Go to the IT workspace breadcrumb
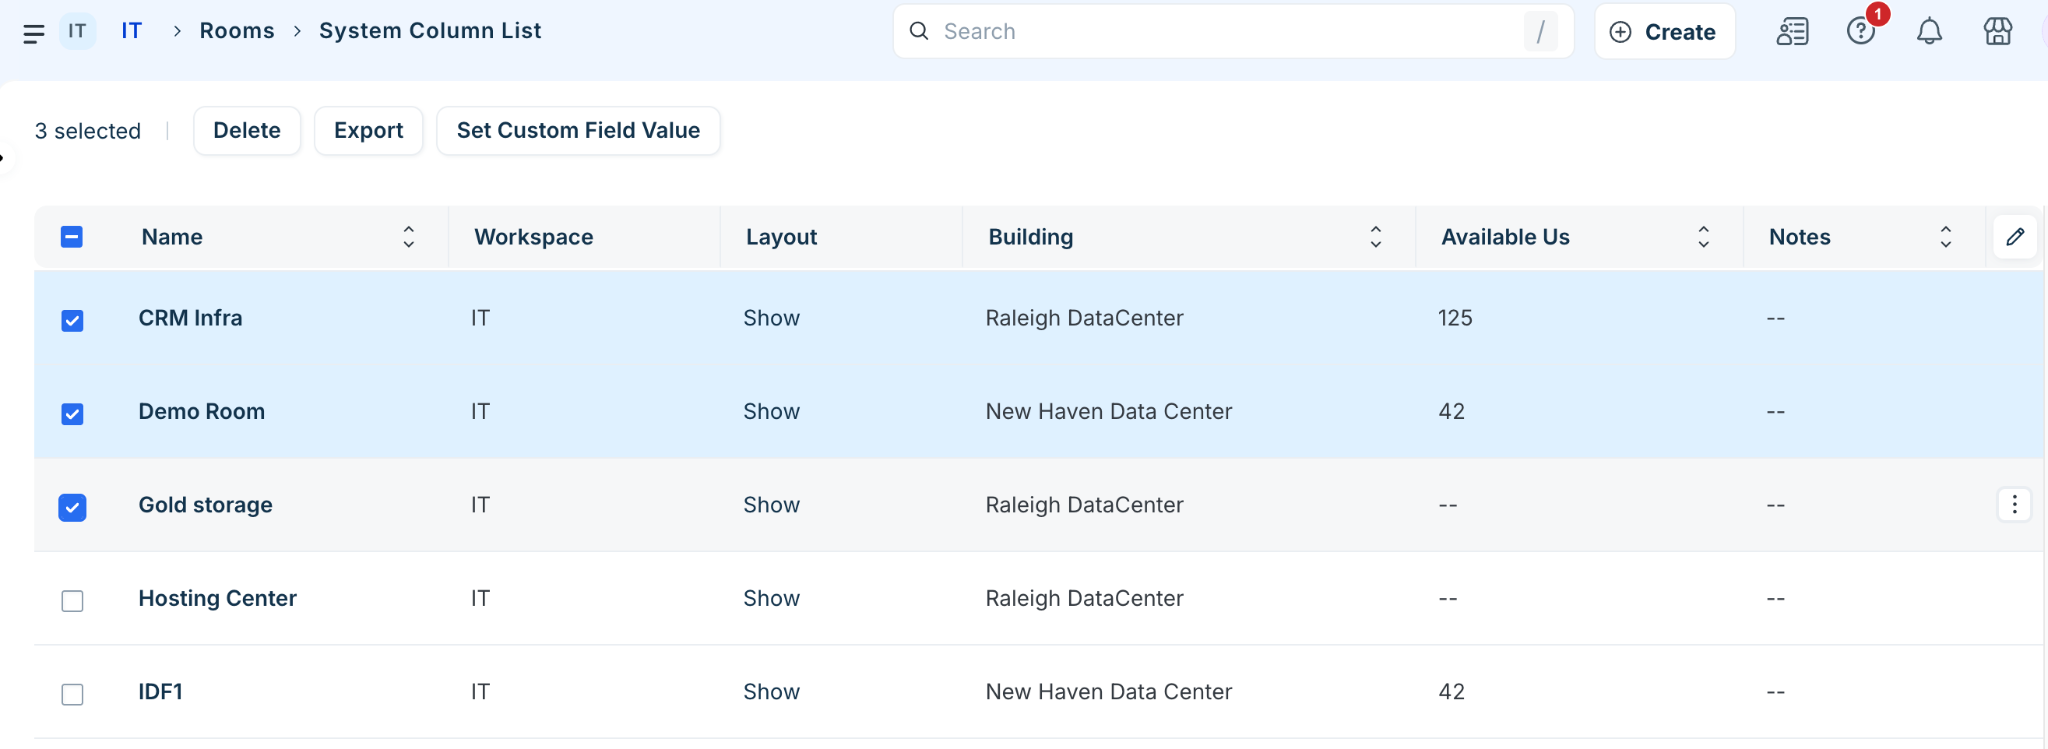 tap(131, 31)
